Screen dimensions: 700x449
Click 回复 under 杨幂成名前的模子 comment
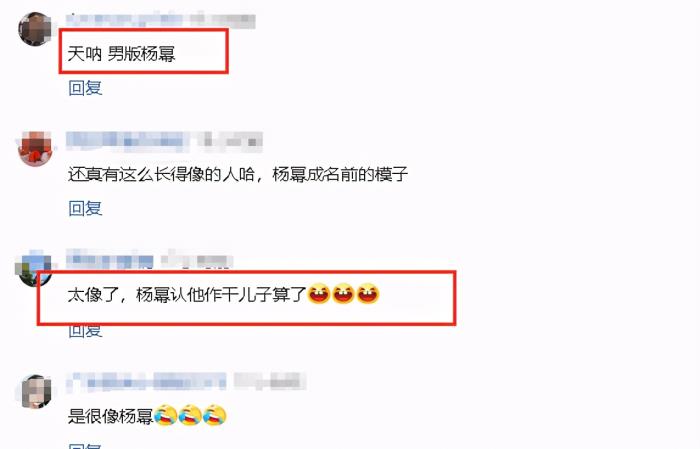[85, 208]
